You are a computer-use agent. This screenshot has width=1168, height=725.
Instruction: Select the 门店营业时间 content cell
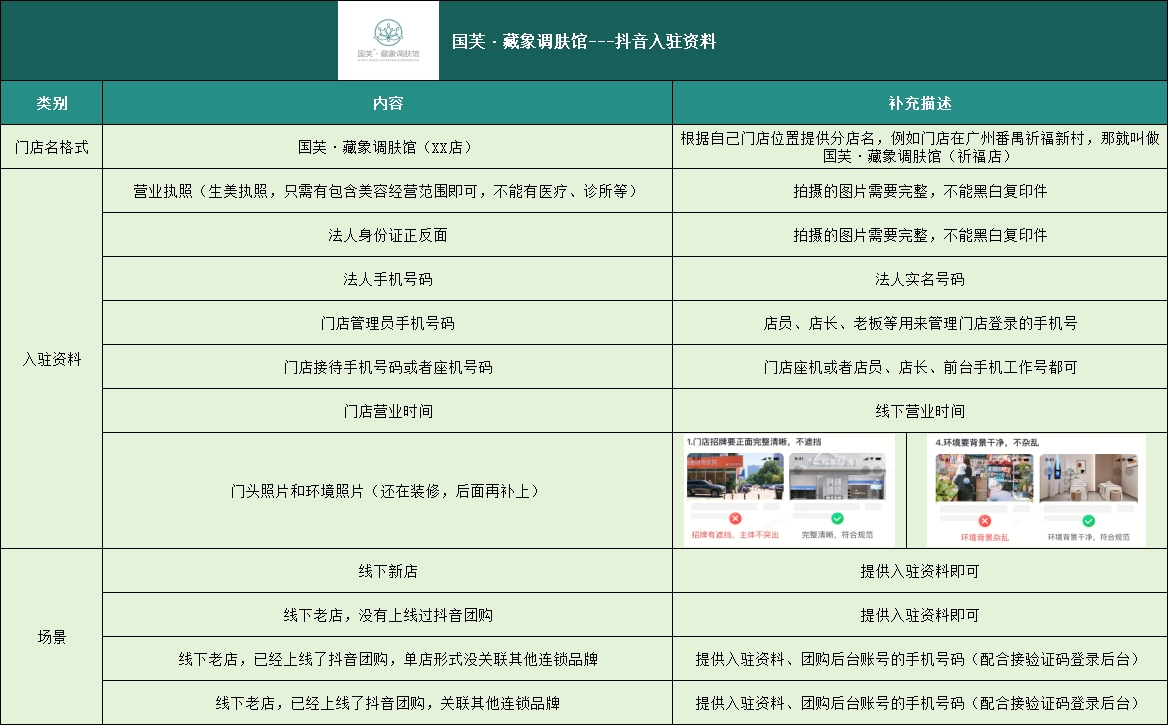387,411
